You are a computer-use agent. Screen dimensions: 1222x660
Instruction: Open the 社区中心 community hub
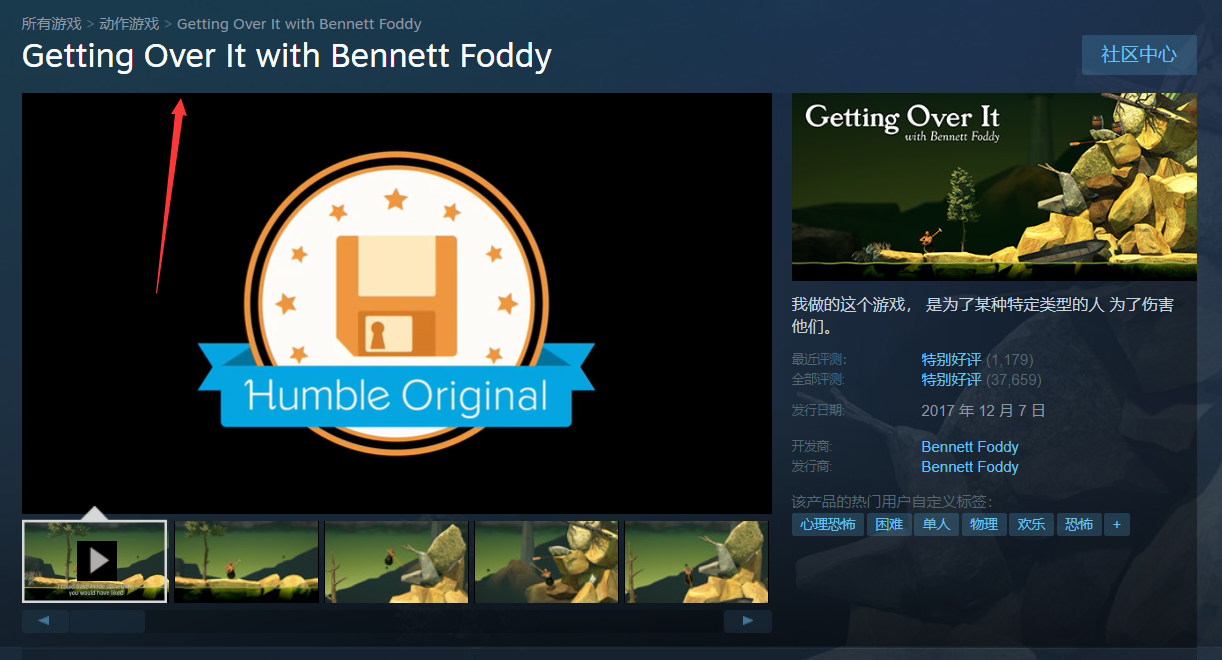click(x=1139, y=55)
